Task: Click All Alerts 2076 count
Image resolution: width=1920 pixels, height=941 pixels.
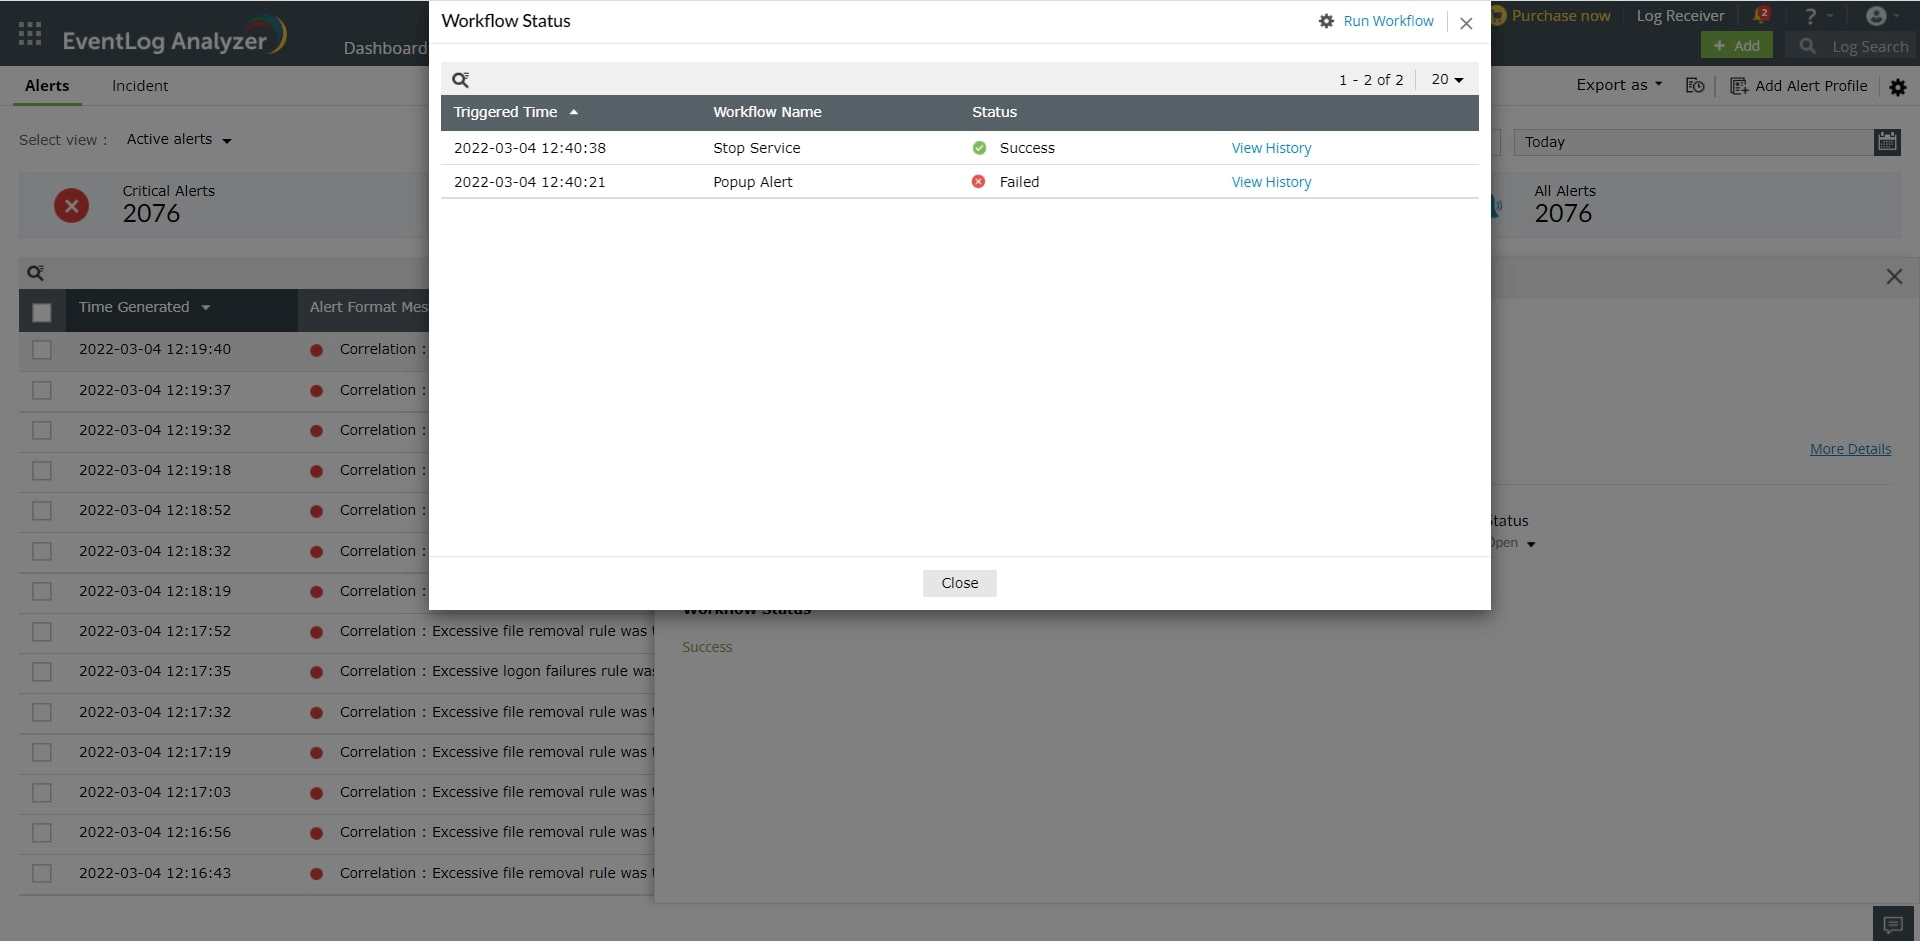Action: coord(1563,214)
